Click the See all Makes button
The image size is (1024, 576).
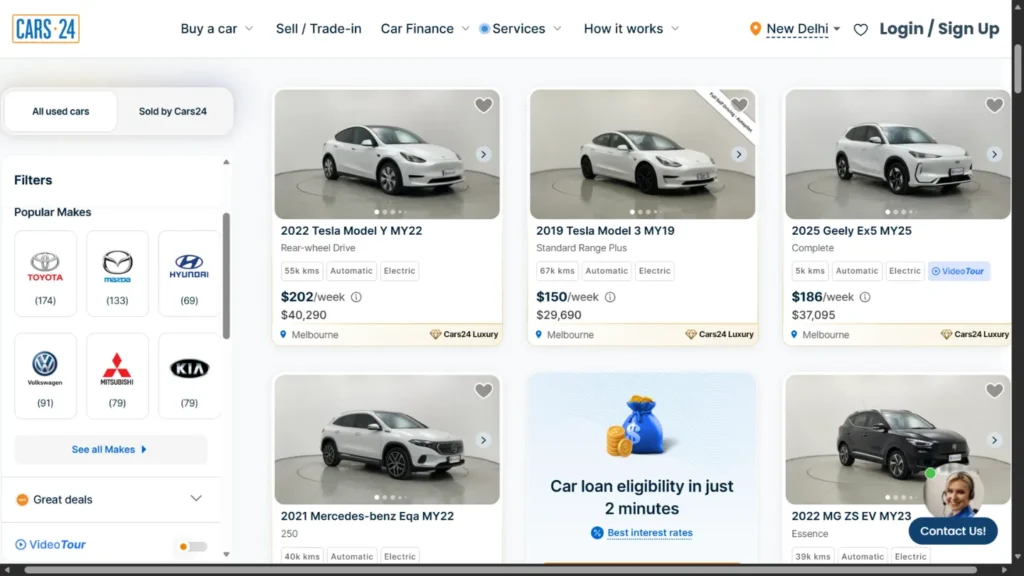(110, 450)
